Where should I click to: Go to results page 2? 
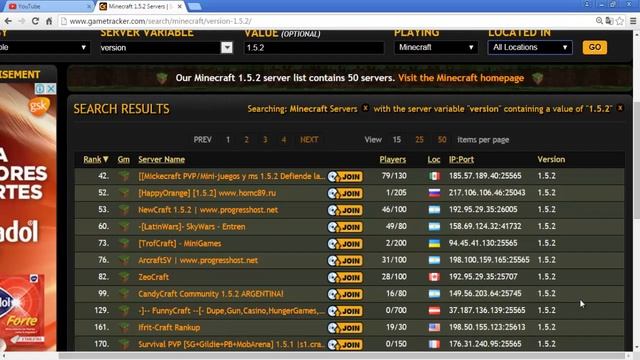[246, 140]
